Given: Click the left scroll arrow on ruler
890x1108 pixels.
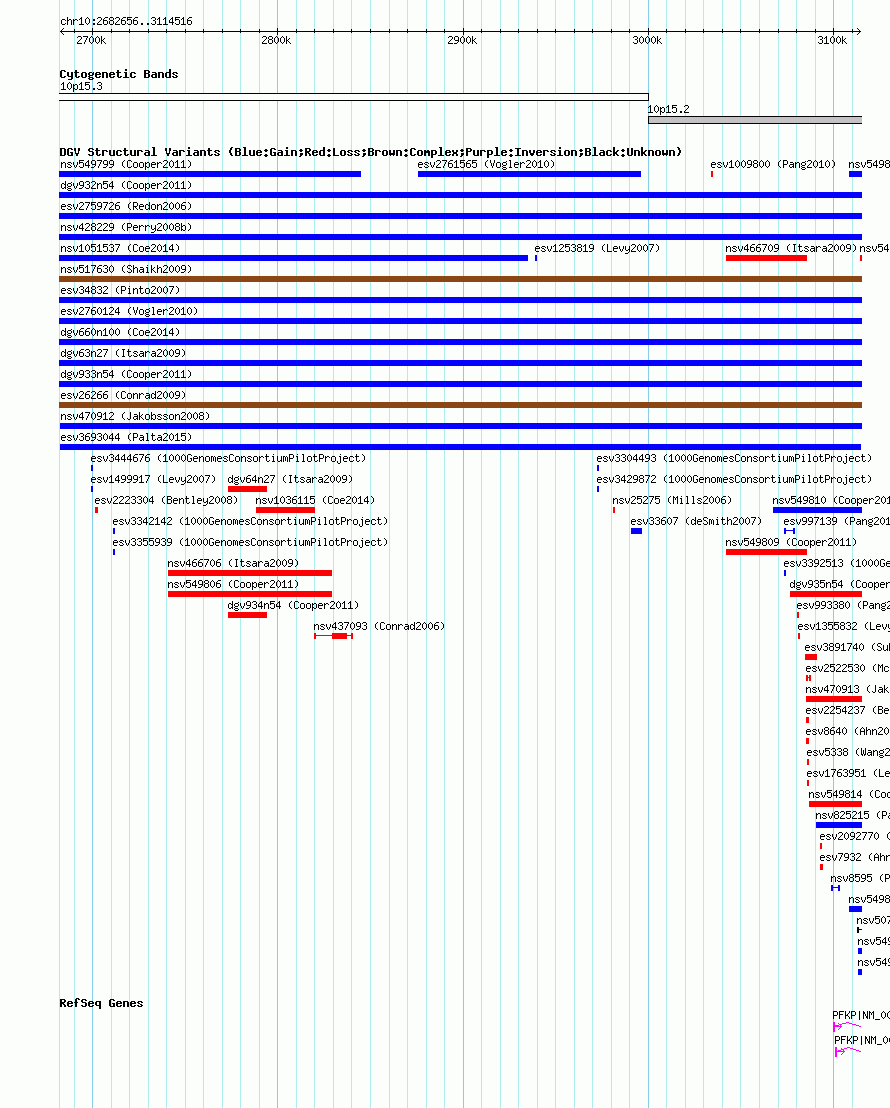Looking at the screenshot, I should pos(63,31).
